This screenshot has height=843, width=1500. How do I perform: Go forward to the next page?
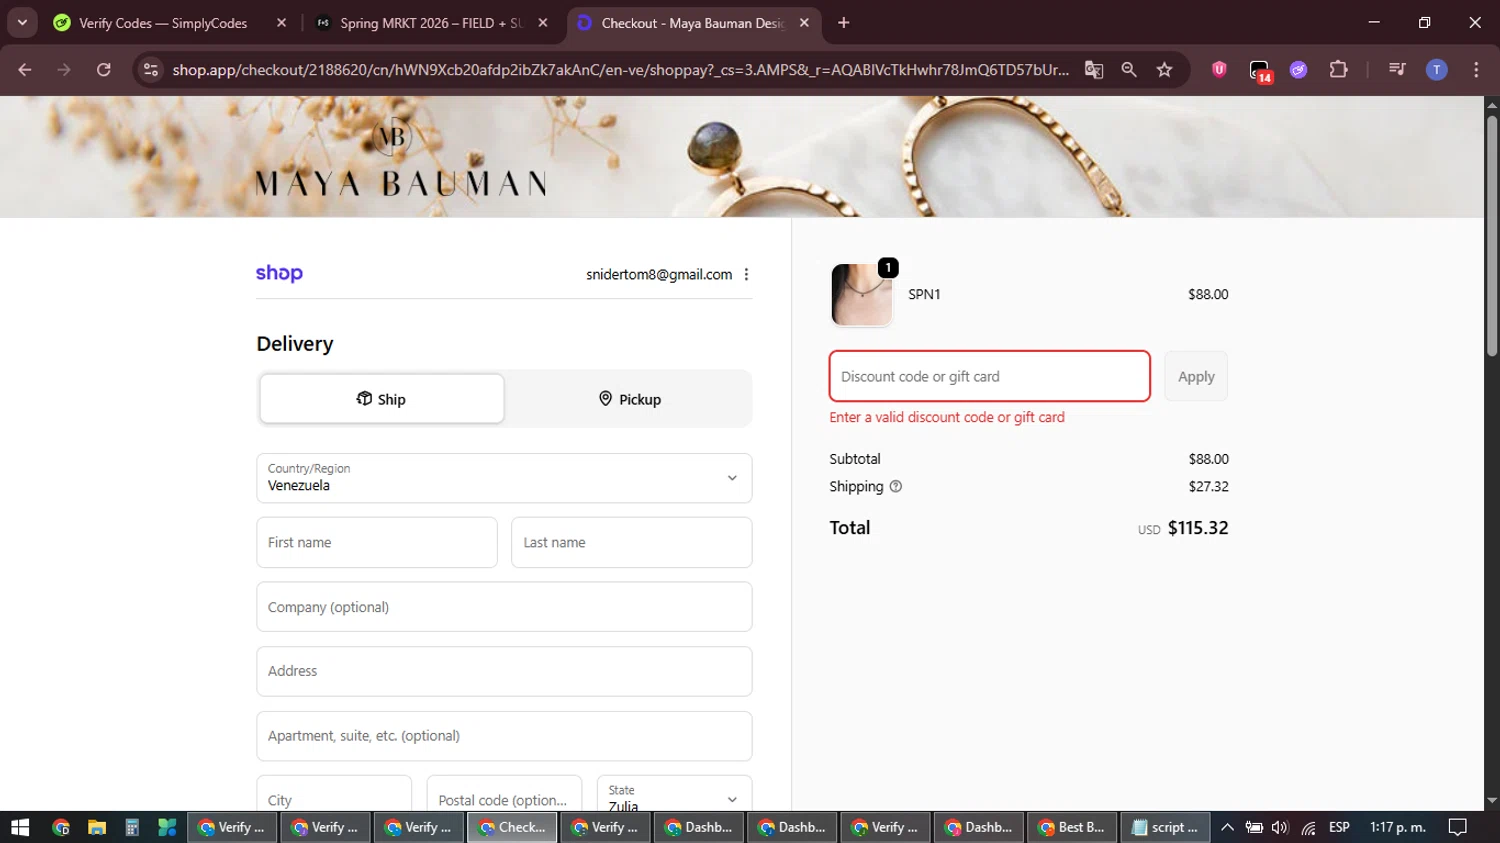point(64,69)
